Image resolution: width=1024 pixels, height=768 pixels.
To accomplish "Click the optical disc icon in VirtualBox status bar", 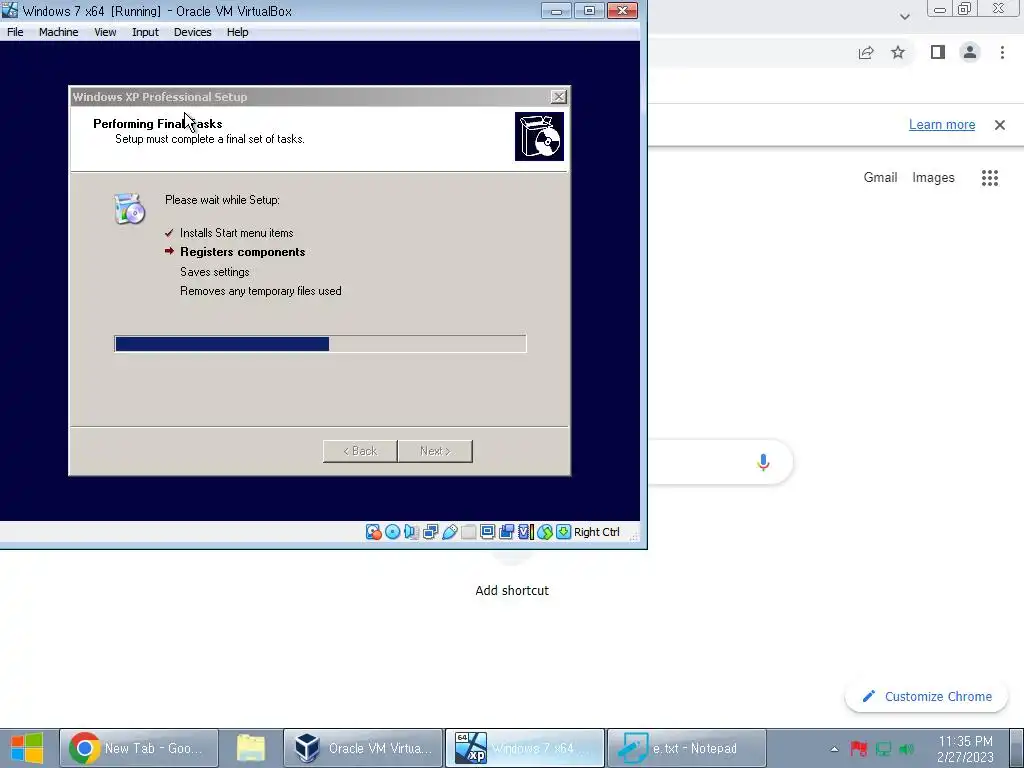I will point(392,532).
